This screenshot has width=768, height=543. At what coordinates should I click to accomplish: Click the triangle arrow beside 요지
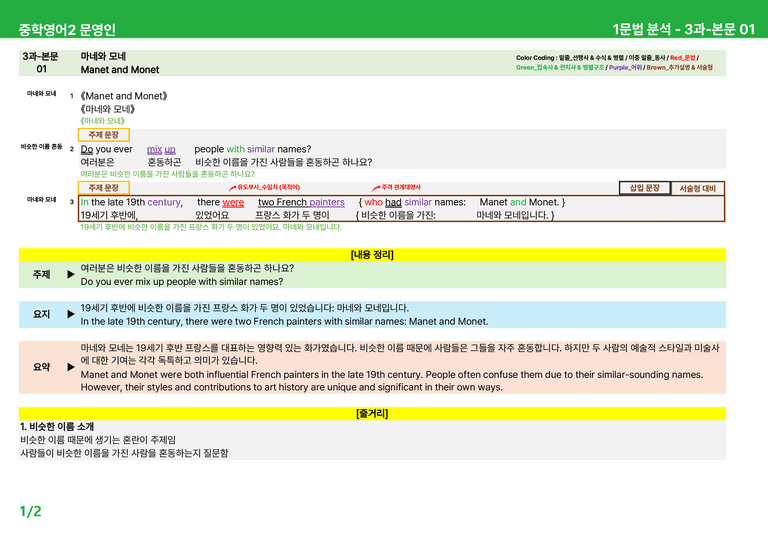[x=71, y=314]
